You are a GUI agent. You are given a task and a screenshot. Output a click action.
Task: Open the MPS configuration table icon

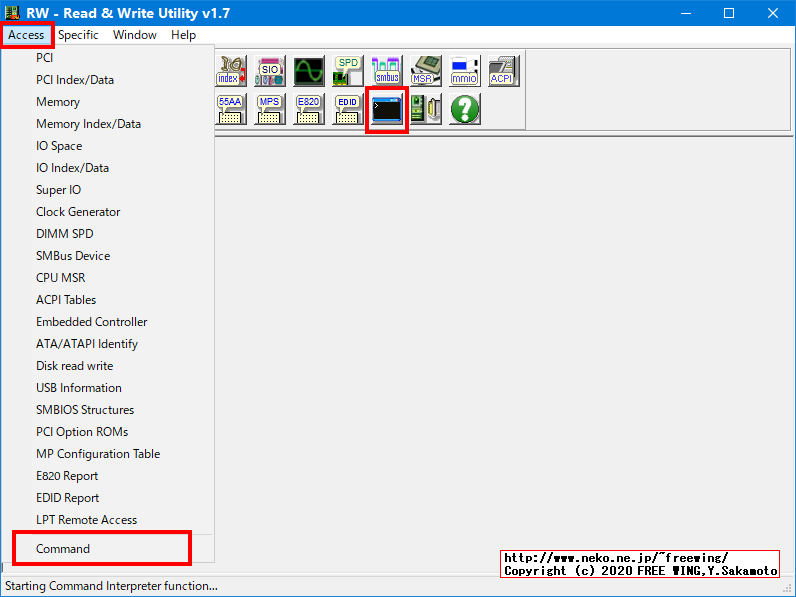[270, 109]
